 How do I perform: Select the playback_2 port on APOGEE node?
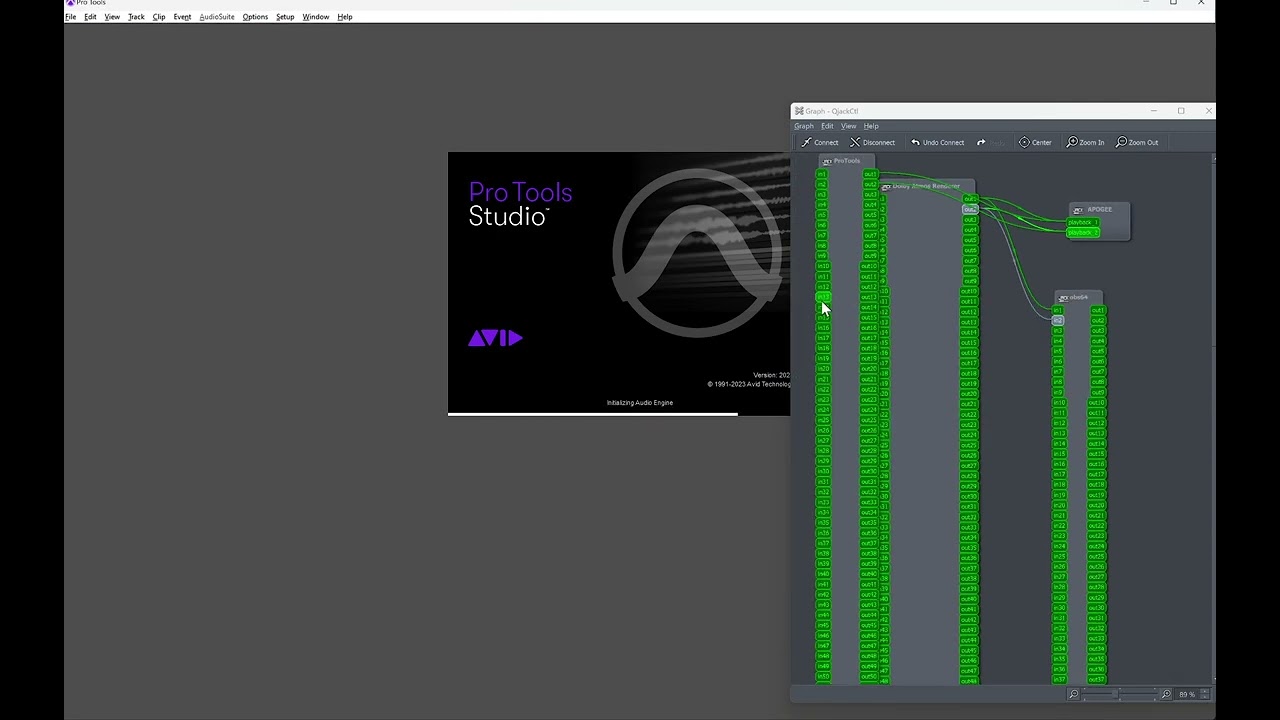point(1083,233)
